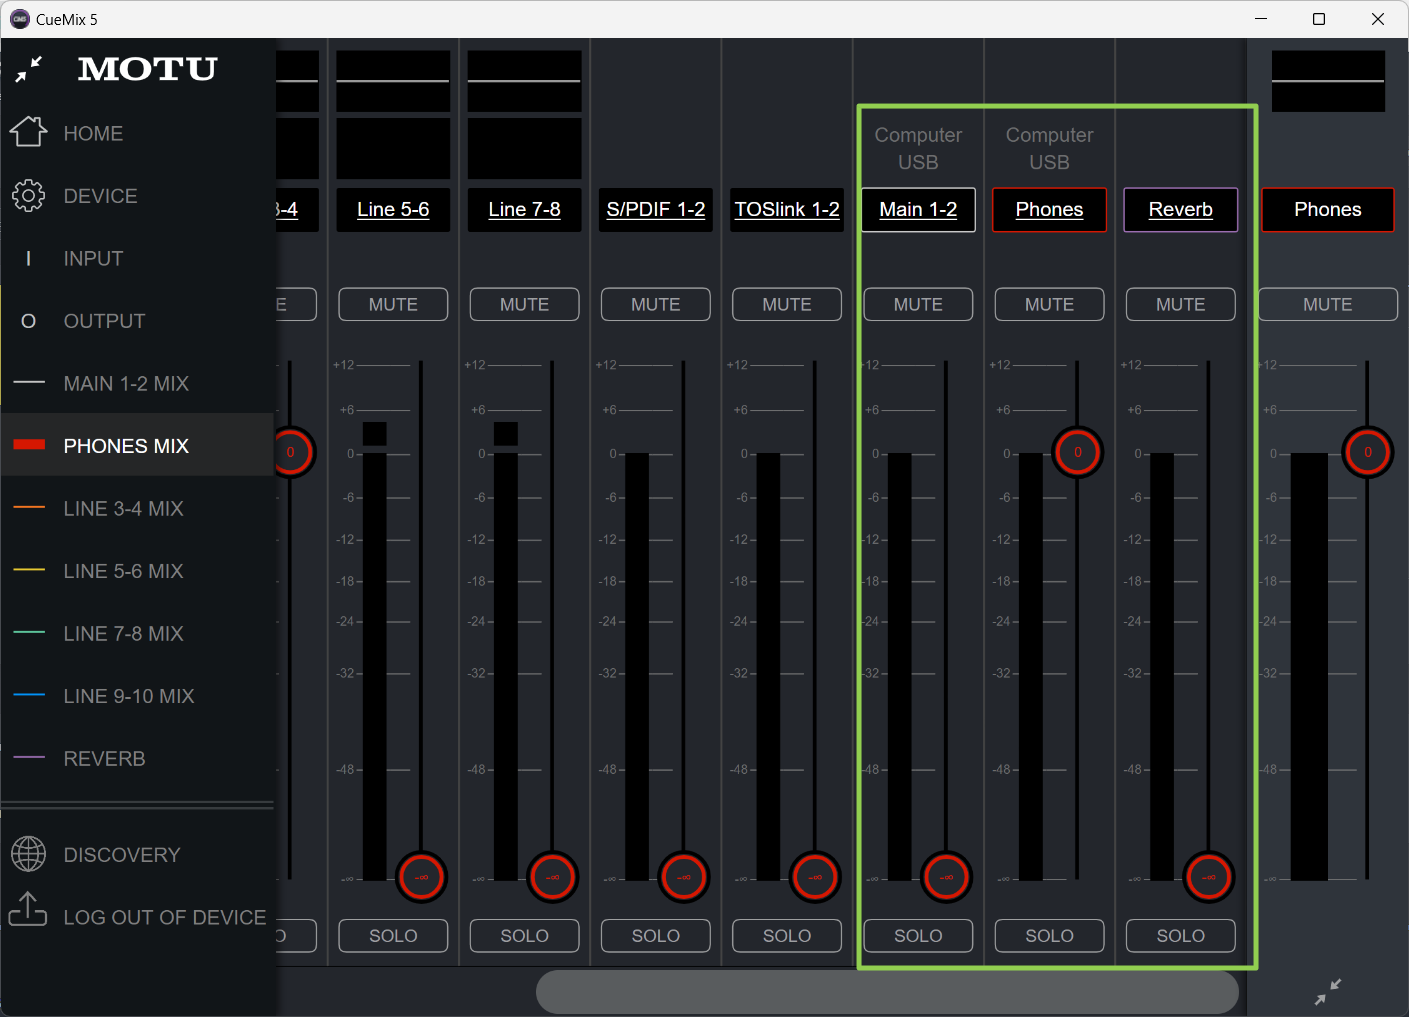Mute the Main 1-2 Computer USB channel
This screenshot has width=1409, height=1017.
pos(918,304)
